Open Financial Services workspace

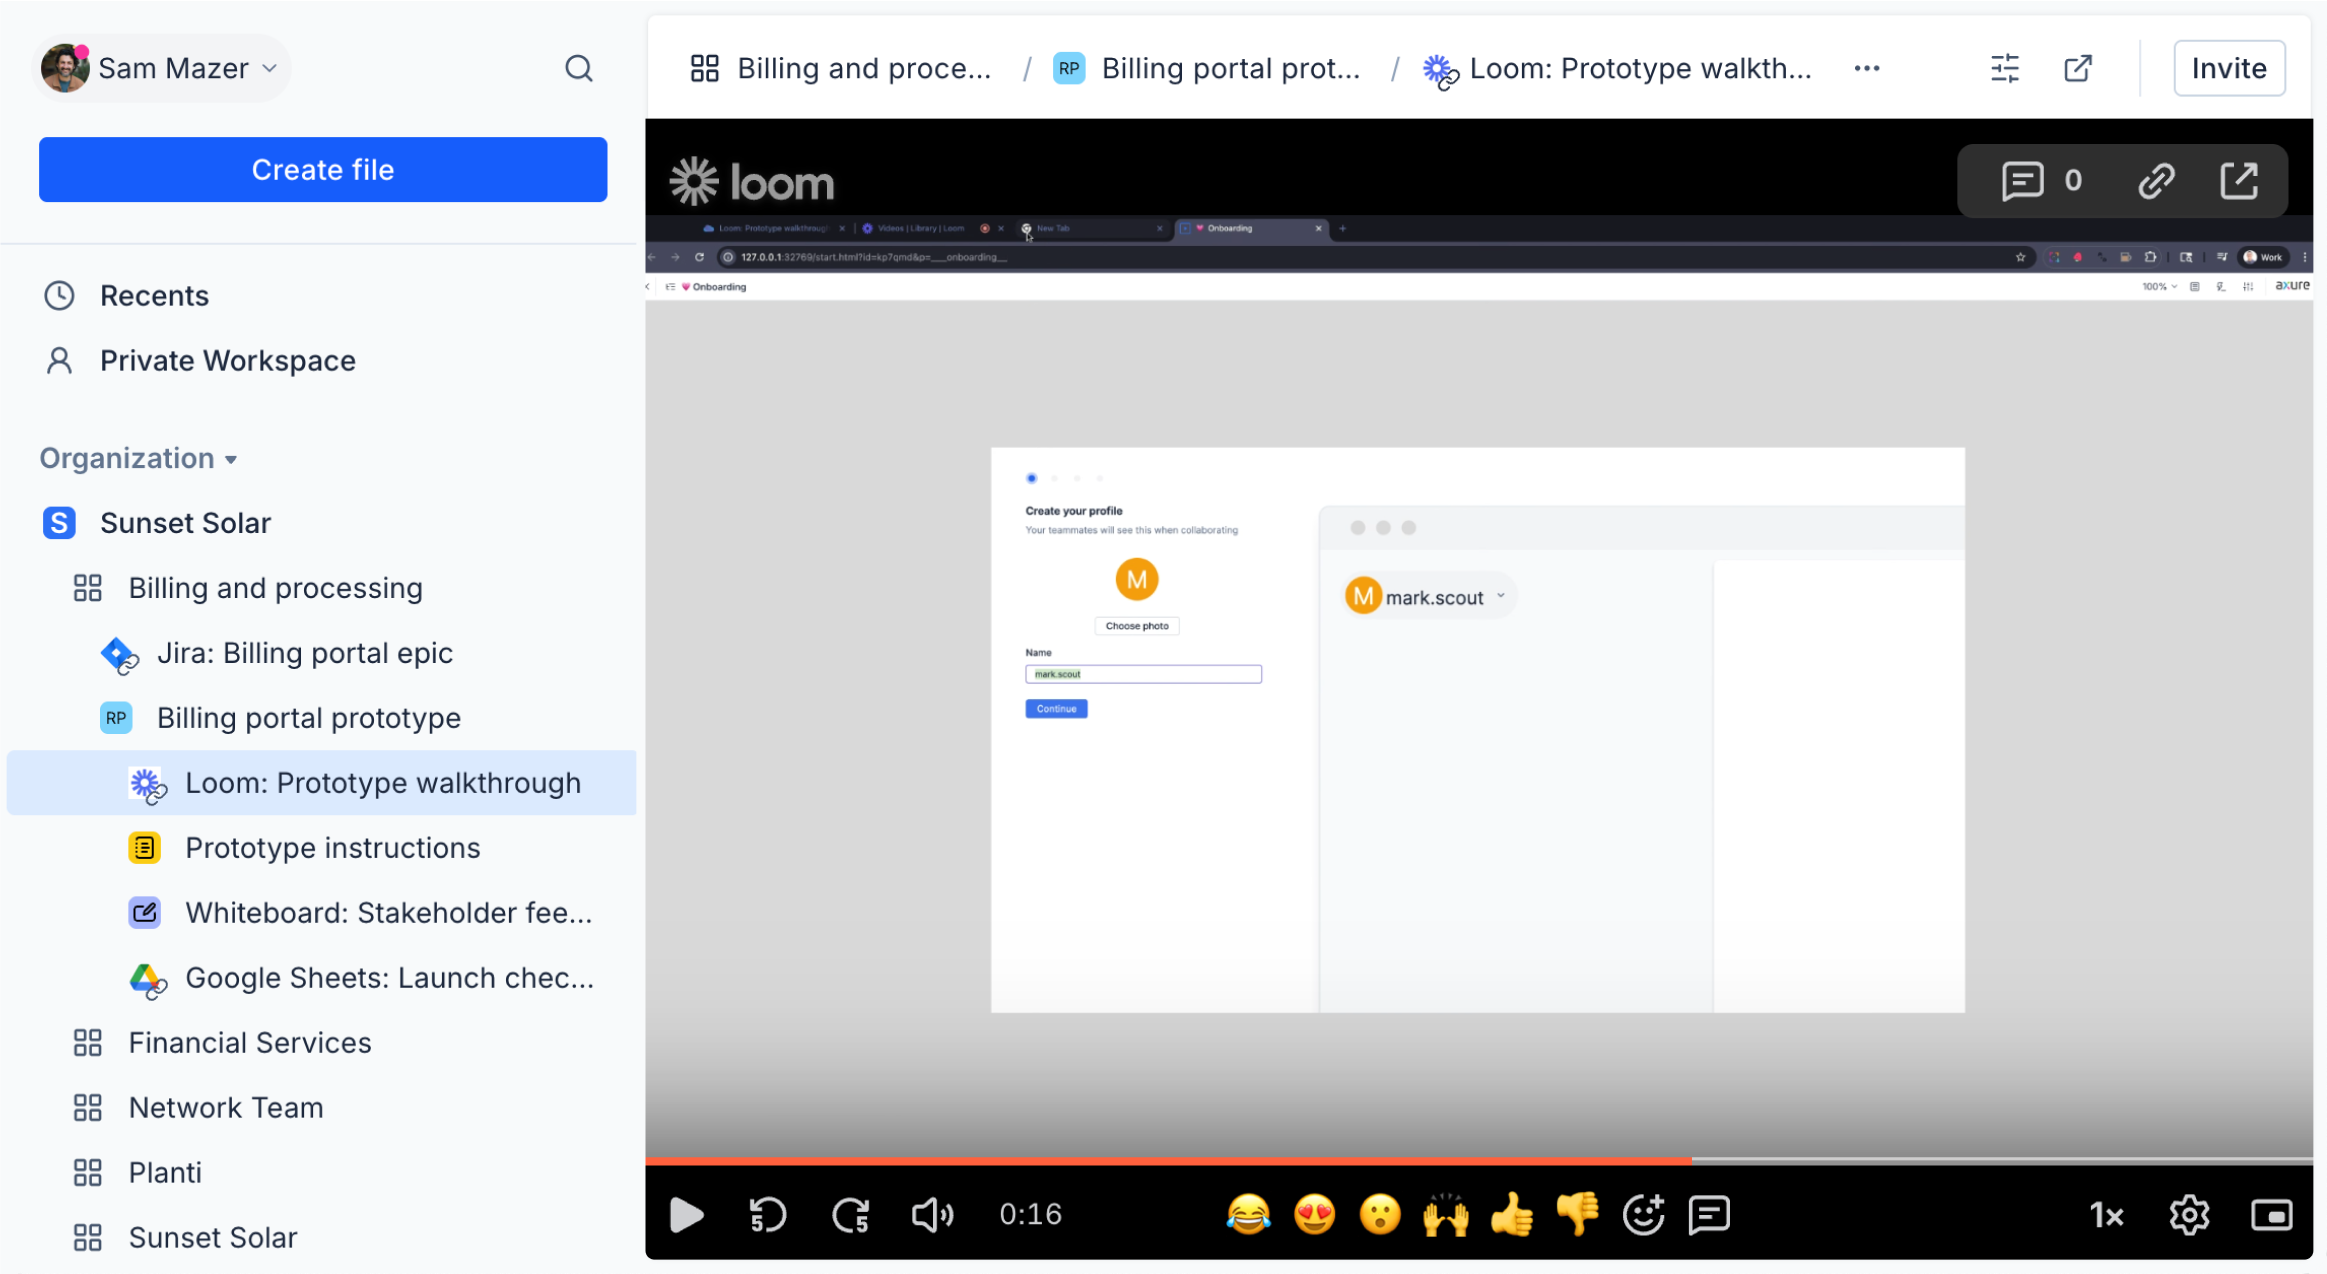[x=222, y=1043]
